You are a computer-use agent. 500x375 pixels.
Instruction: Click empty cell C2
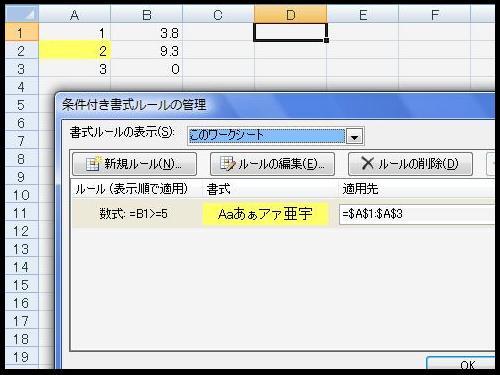pos(218,51)
